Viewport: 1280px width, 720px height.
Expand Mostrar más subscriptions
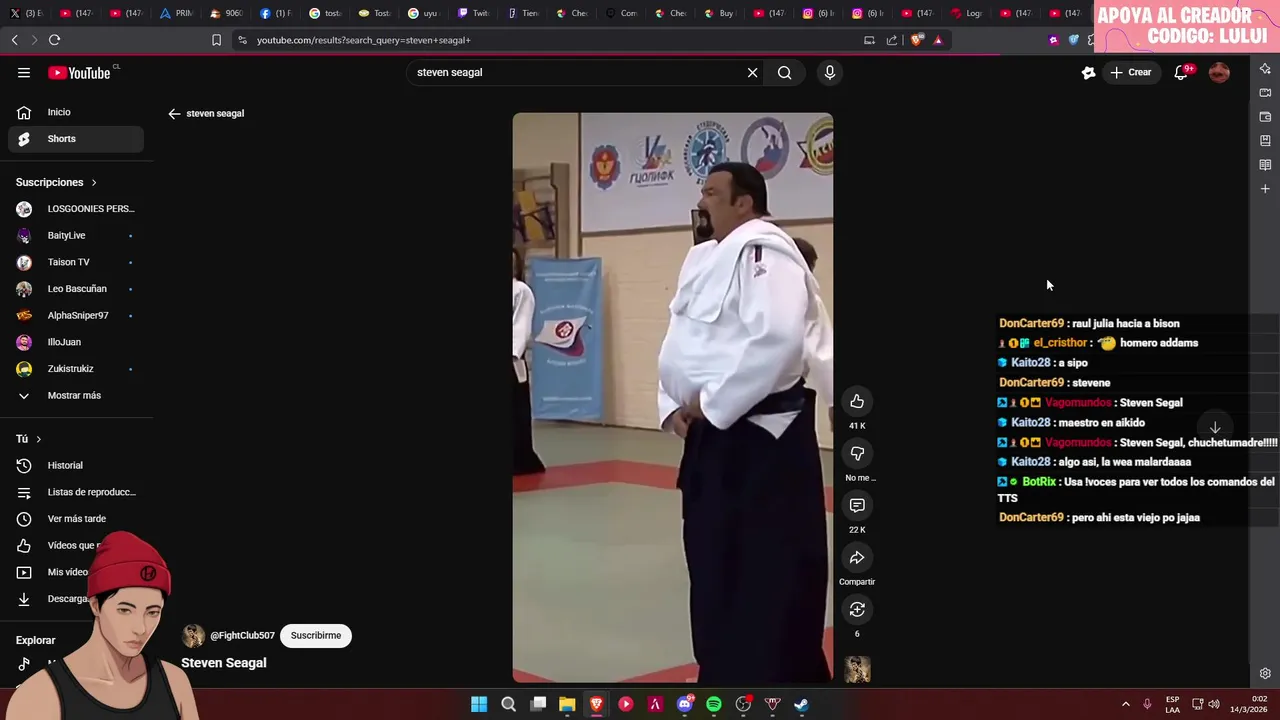(x=76, y=395)
